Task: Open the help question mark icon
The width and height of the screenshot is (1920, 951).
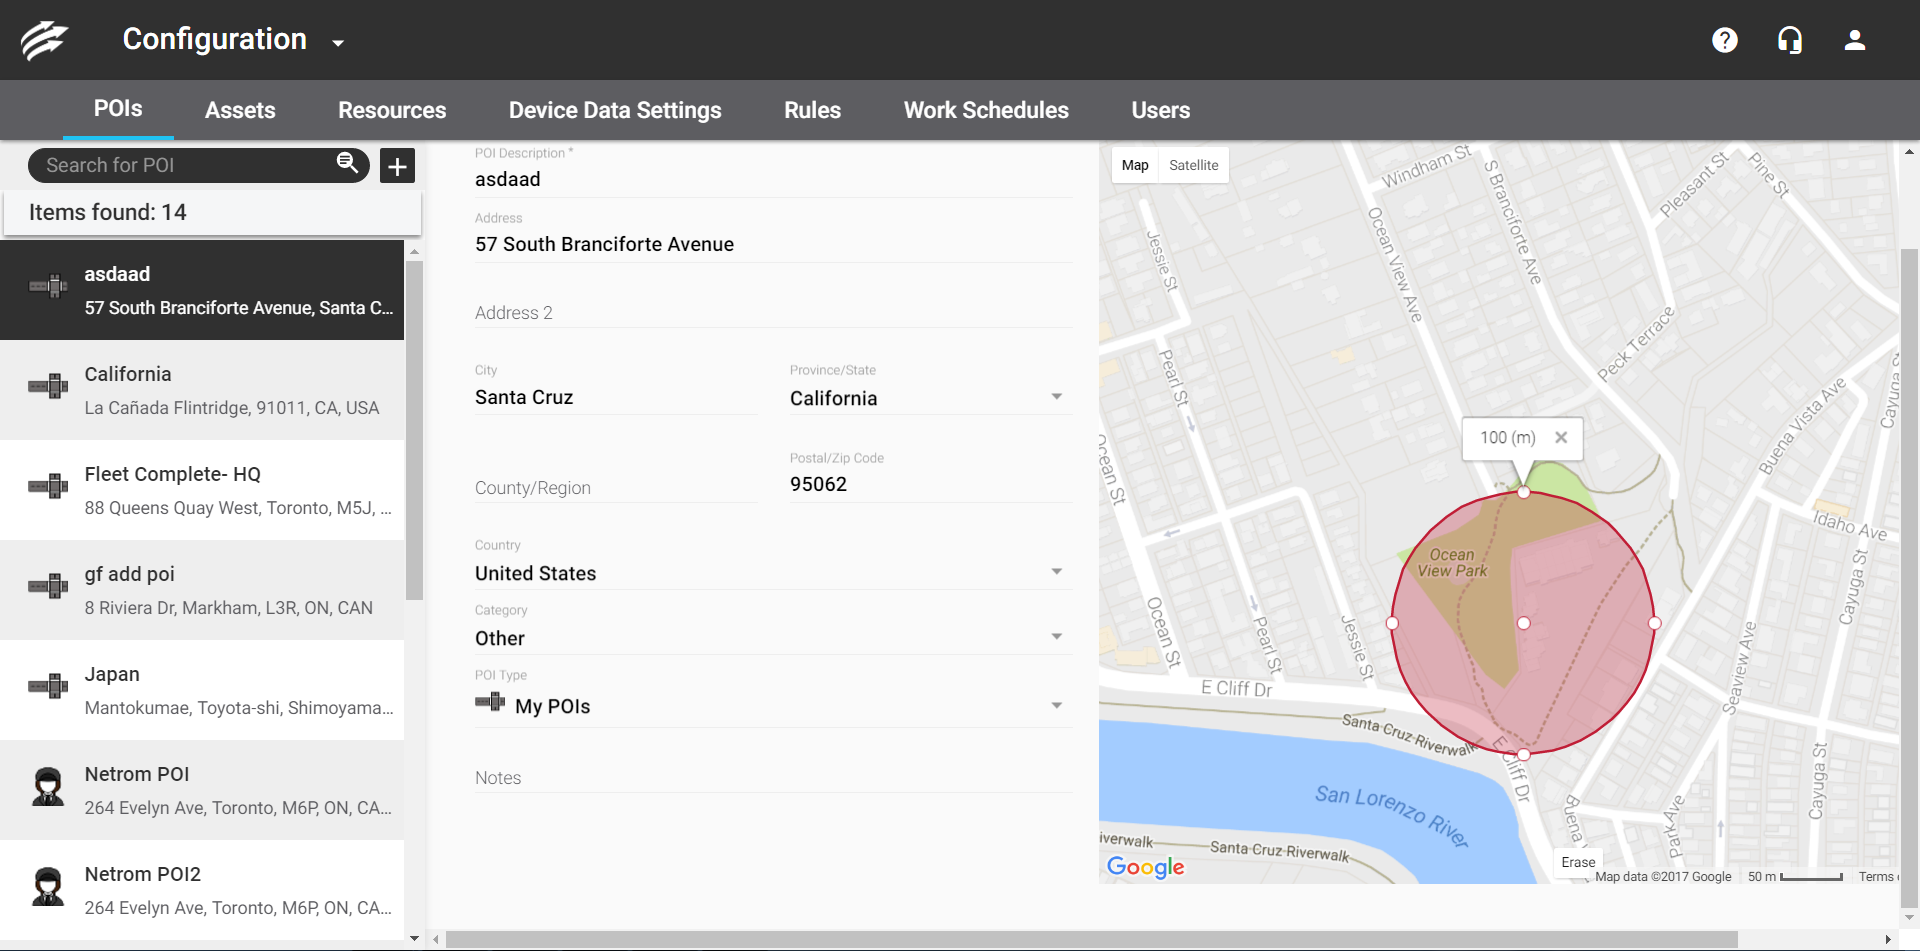Action: [1725, 40]
